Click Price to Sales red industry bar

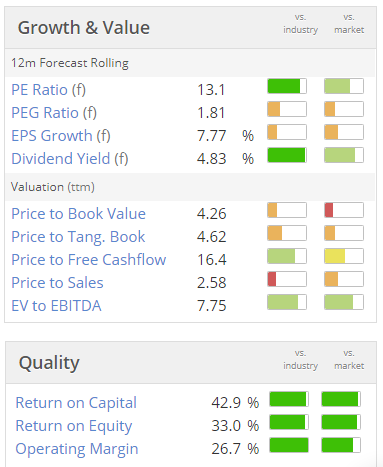coord(287,279)
